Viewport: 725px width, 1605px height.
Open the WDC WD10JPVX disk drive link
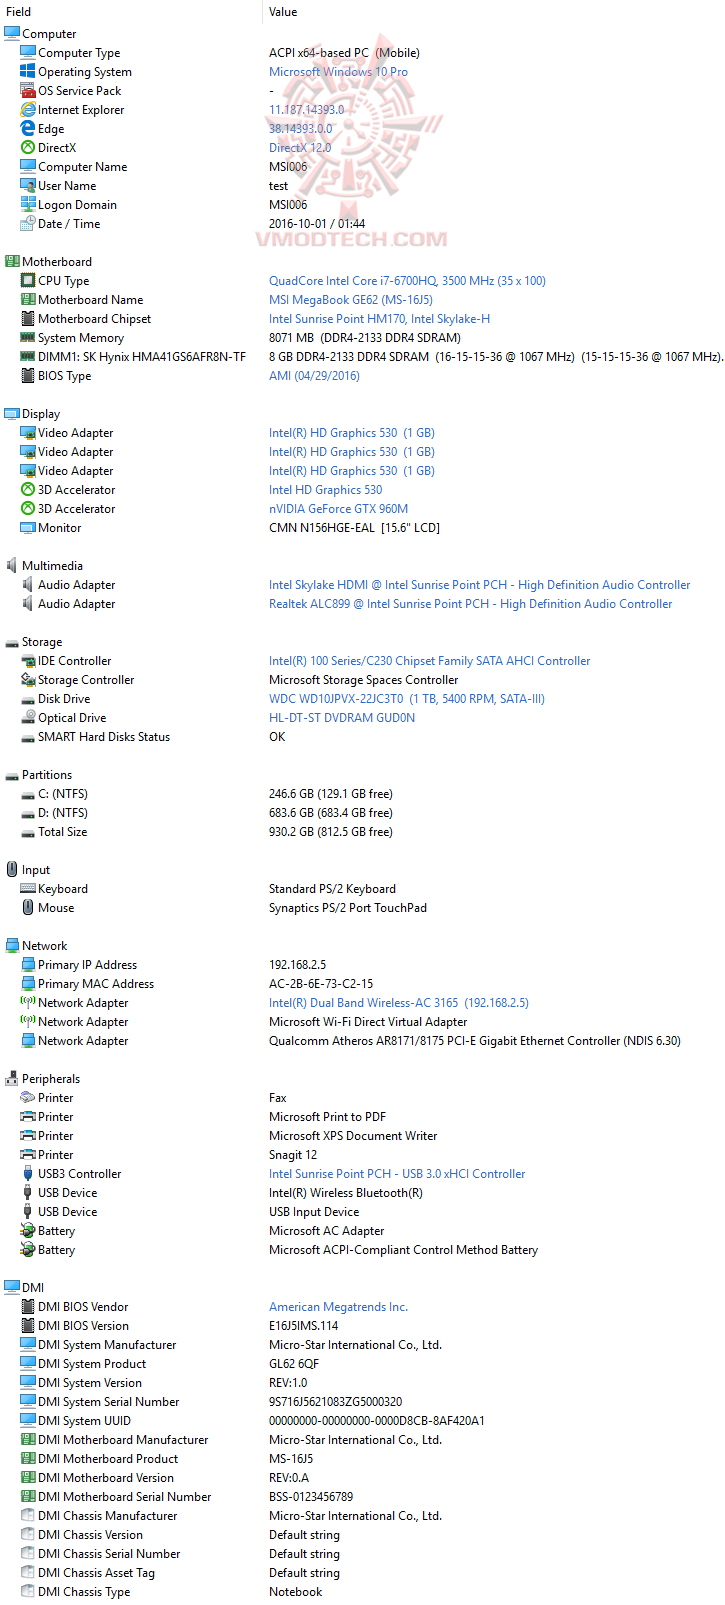tap(407, 698)
